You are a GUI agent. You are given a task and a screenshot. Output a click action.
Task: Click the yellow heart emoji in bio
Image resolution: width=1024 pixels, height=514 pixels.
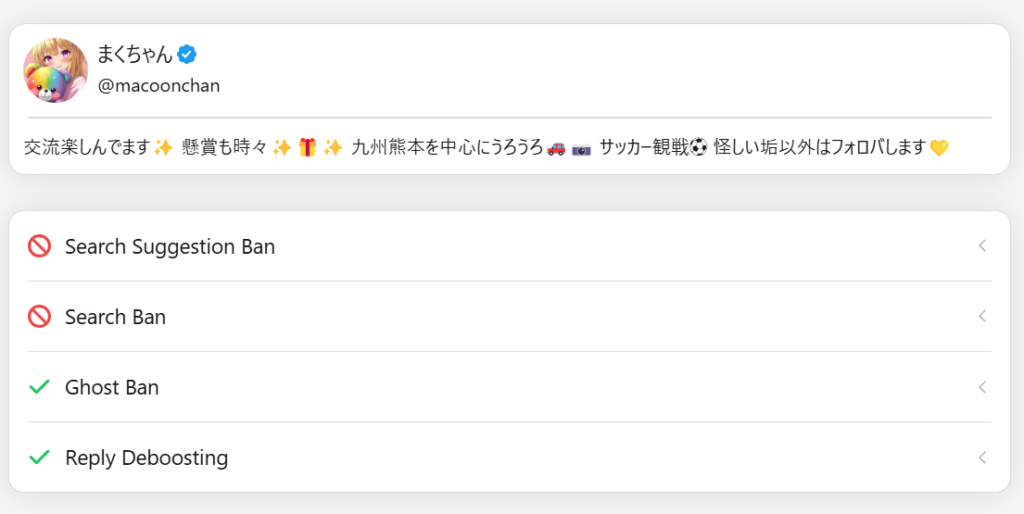(x=938, y=148)
